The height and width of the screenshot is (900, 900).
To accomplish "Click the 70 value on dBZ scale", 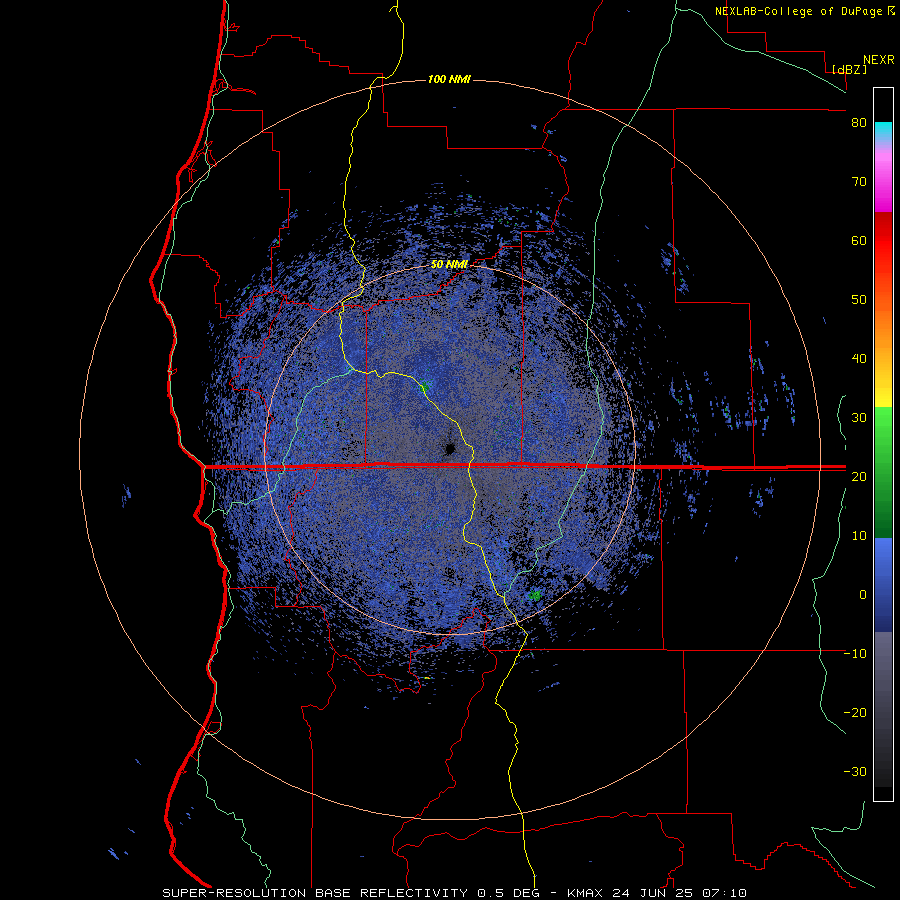I will [x=859, y=182].
